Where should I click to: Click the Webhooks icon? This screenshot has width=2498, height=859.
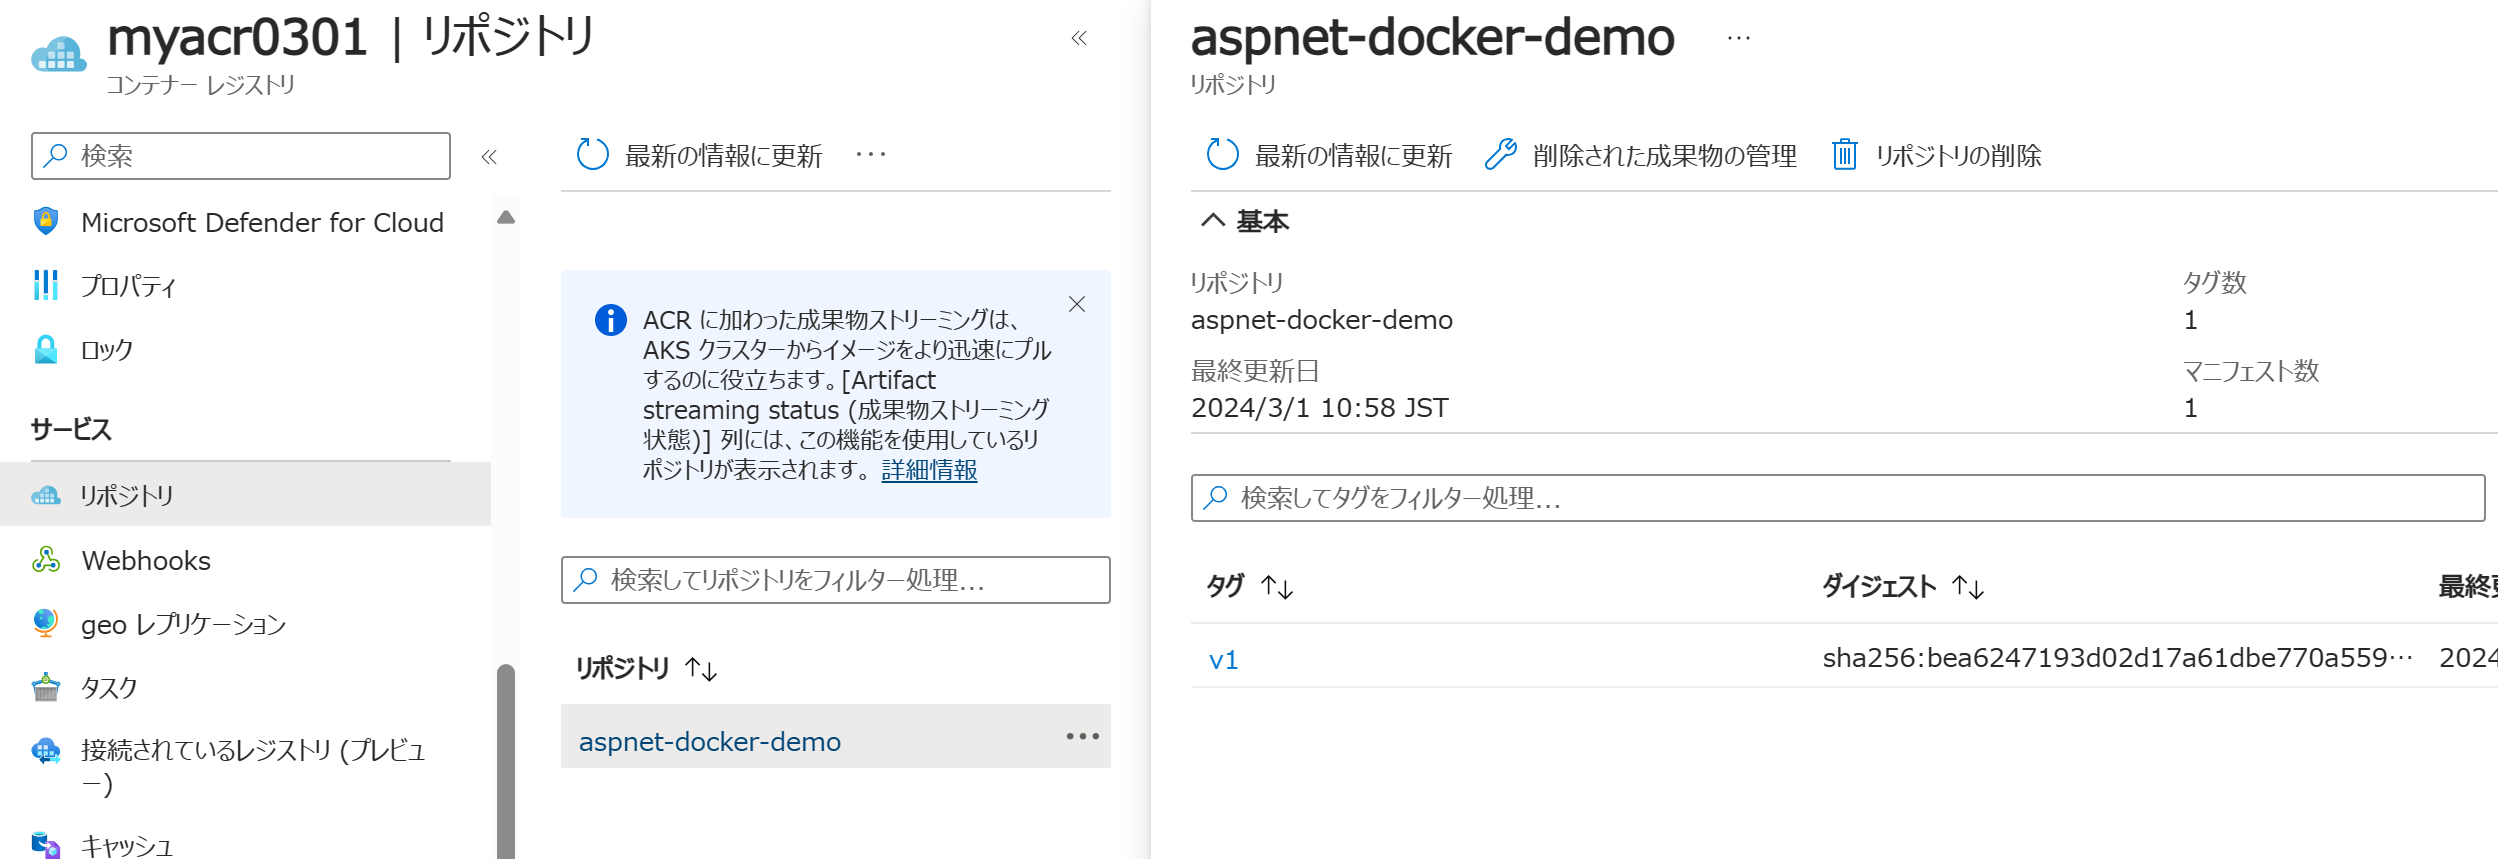(46, 559)
